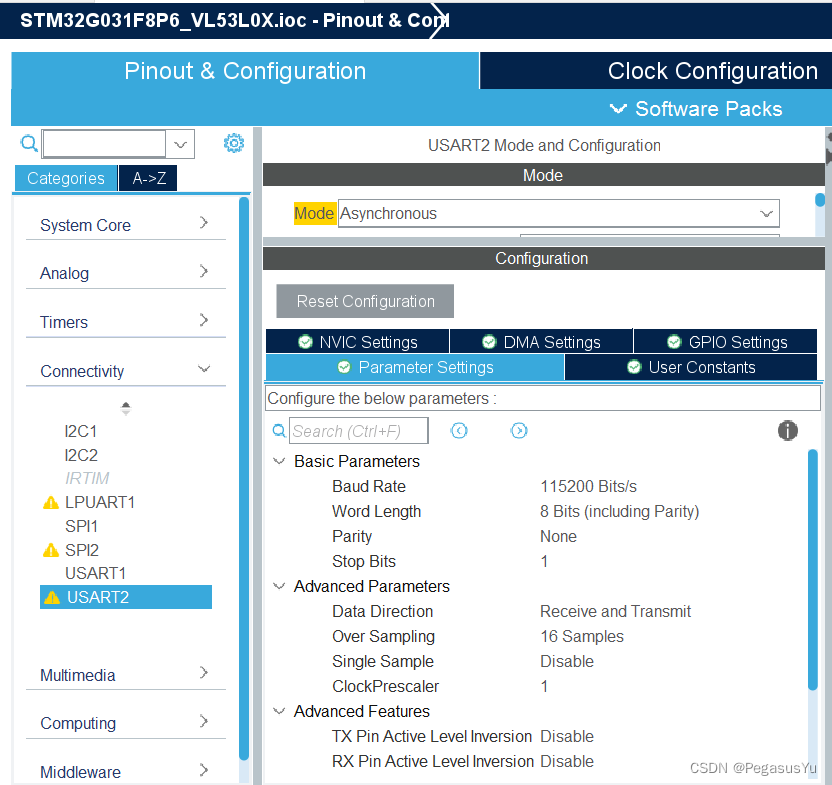This screenshot has width=832, height=785.
Task: Click TX Pin Active Level Inversion value
Action: pos(567,736)
